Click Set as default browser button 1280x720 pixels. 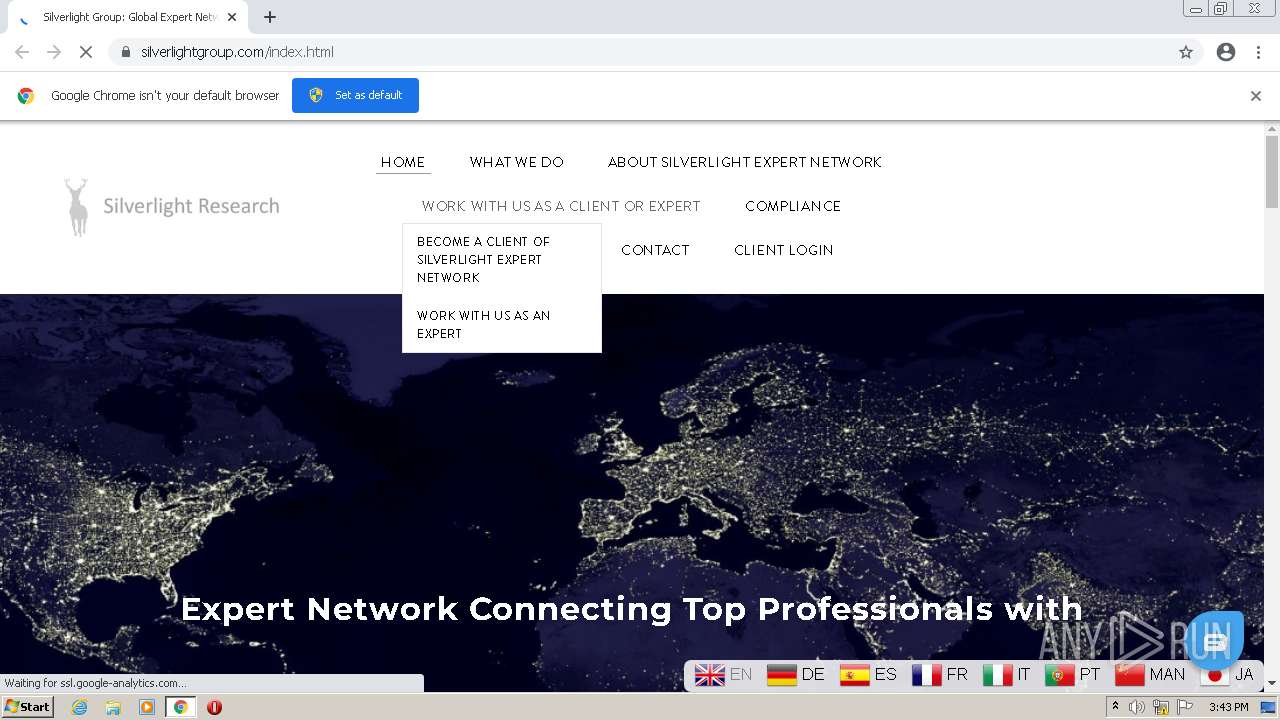355,95
